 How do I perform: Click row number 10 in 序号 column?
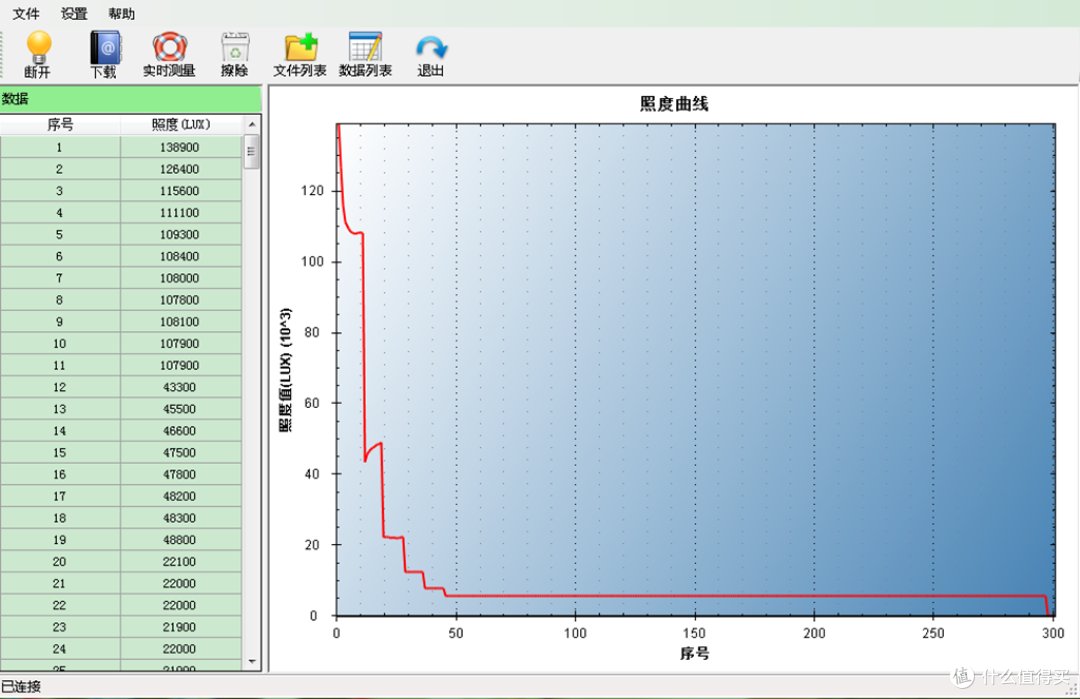(x=60, y=344)
